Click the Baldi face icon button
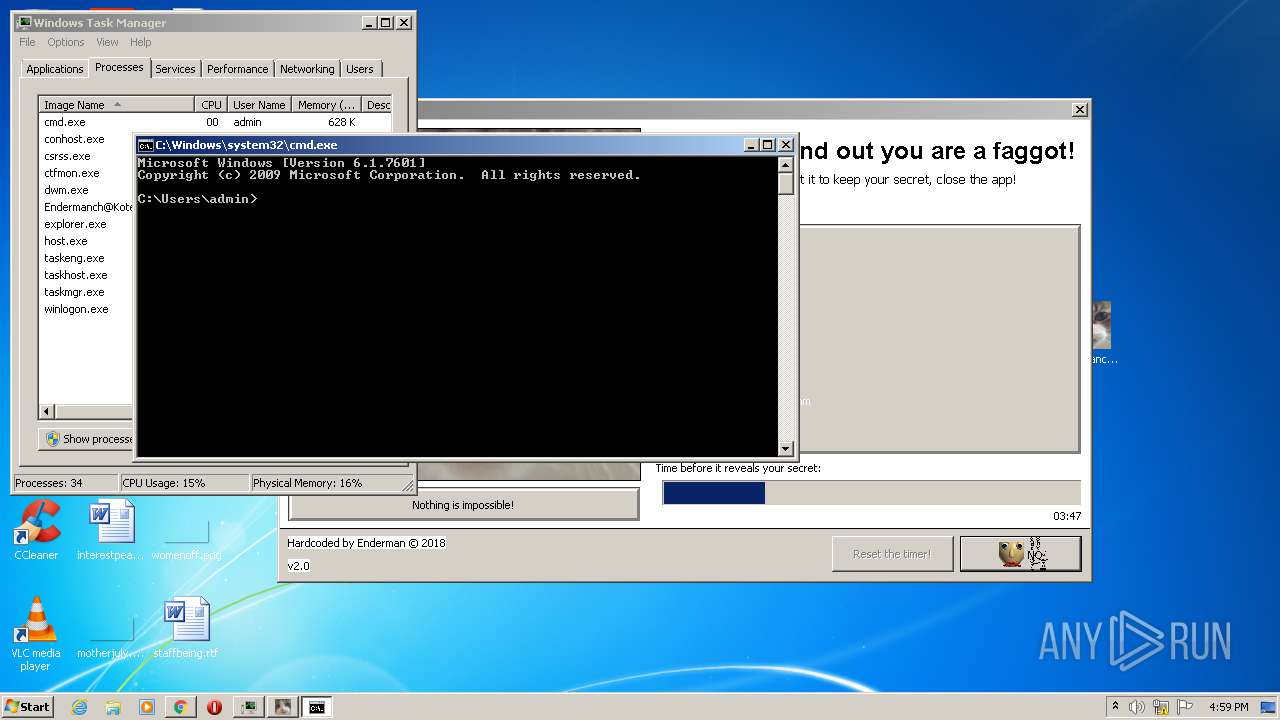 (x=1021, y=553)
